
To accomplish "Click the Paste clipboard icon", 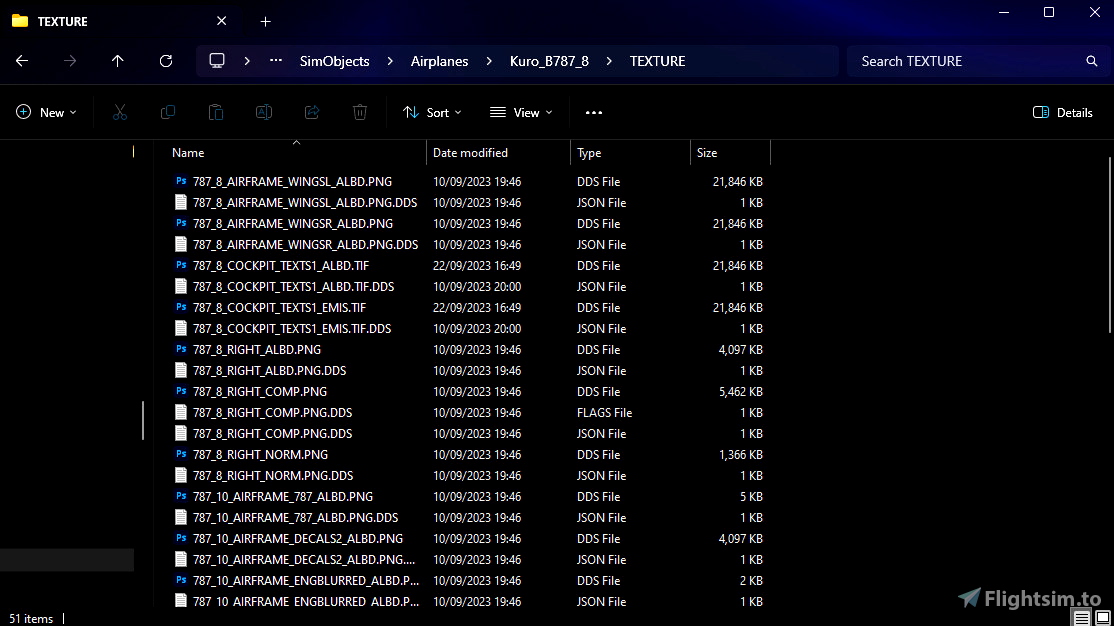I will coord(216,113).
